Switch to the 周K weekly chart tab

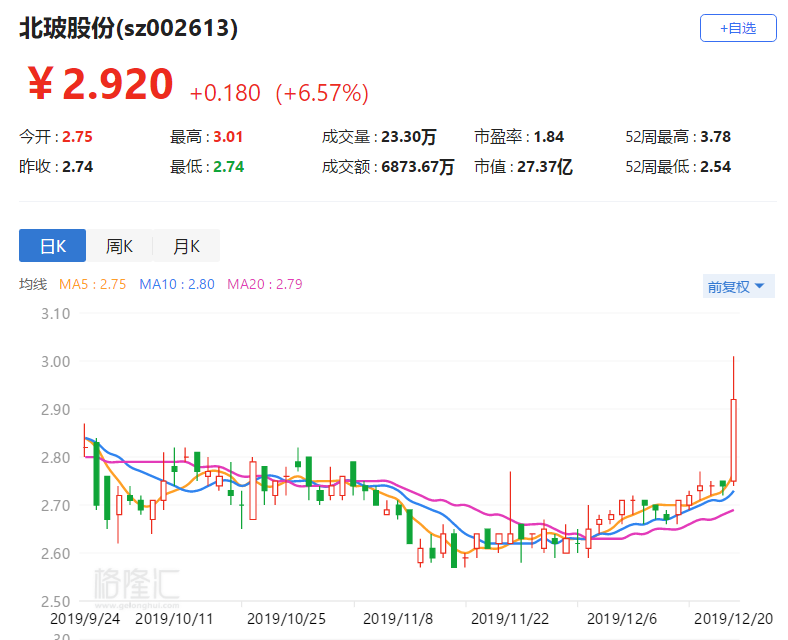(x=119, y=246)
